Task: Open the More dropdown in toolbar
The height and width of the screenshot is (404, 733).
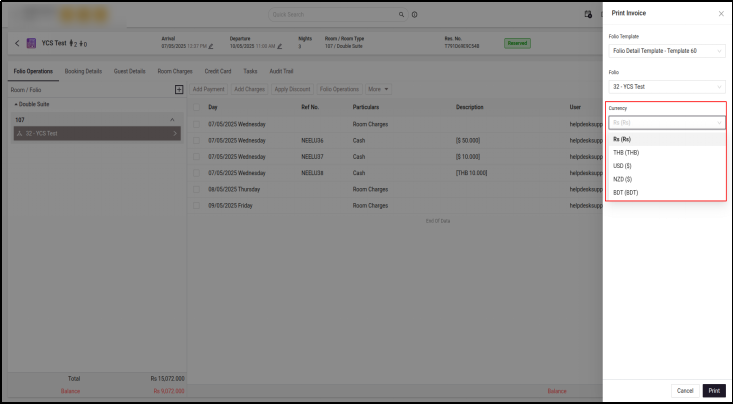Action: [x=378, y=89]
